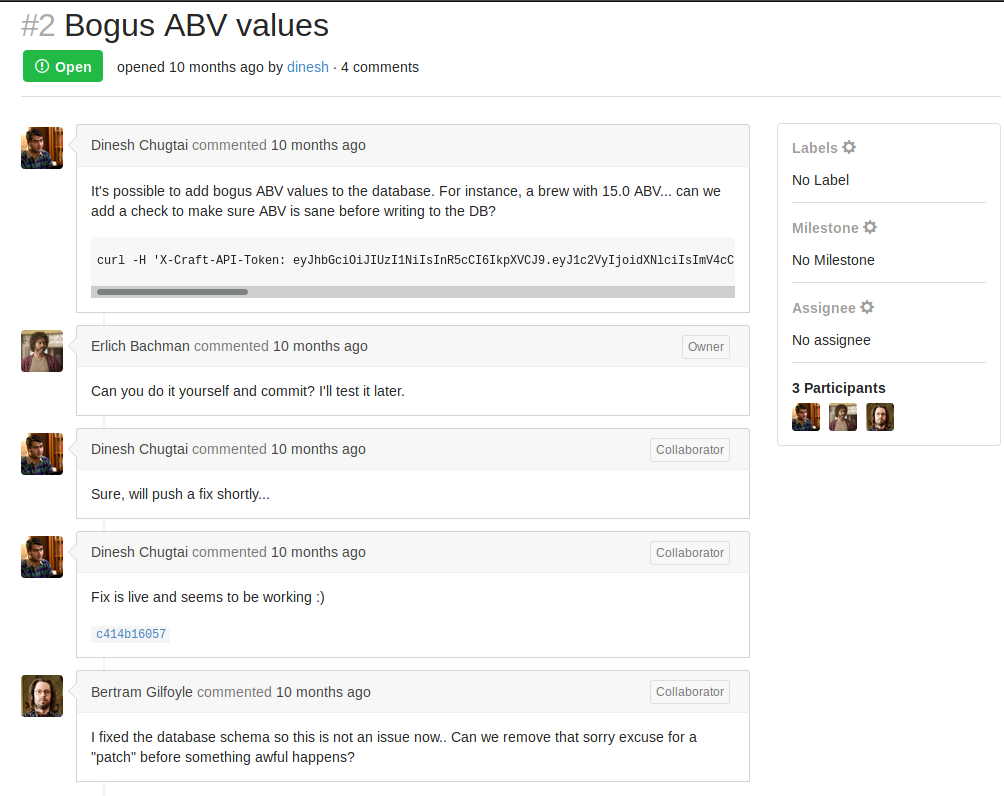This screenshot has height=796, width=1004.
Task: Click the Owner badge on Erlich's comment
Action: 705,347
